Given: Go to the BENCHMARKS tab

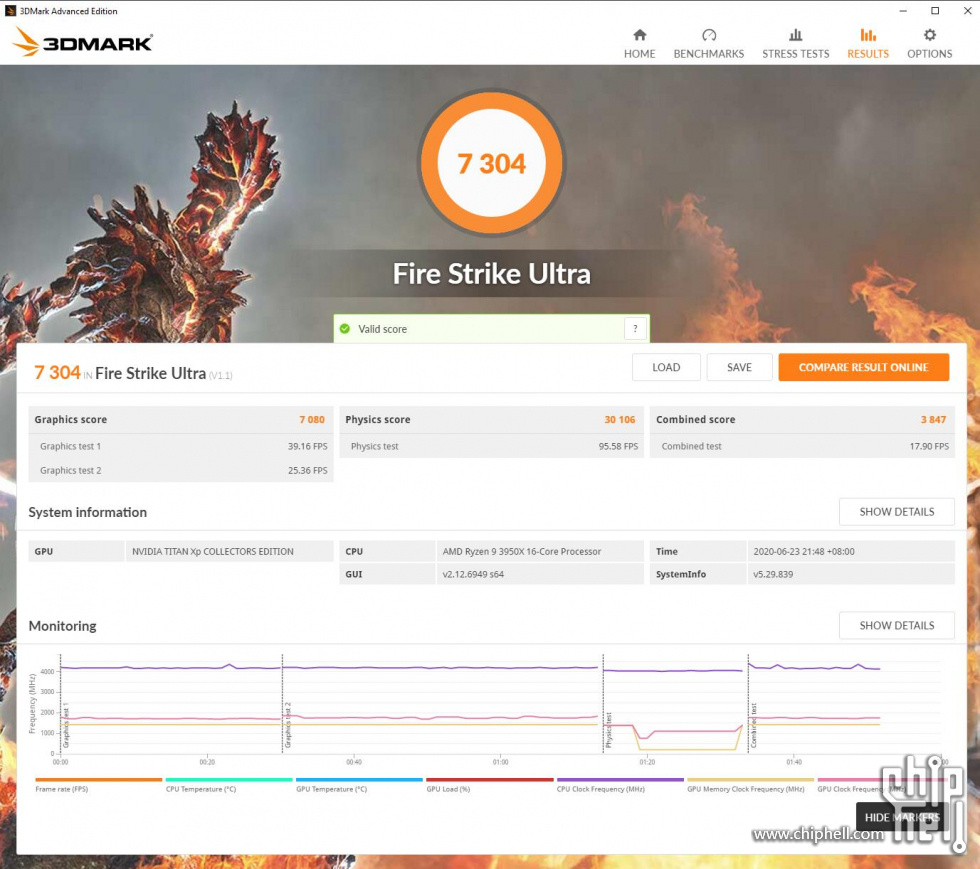Looking at the screenshot, I should 709,44.
